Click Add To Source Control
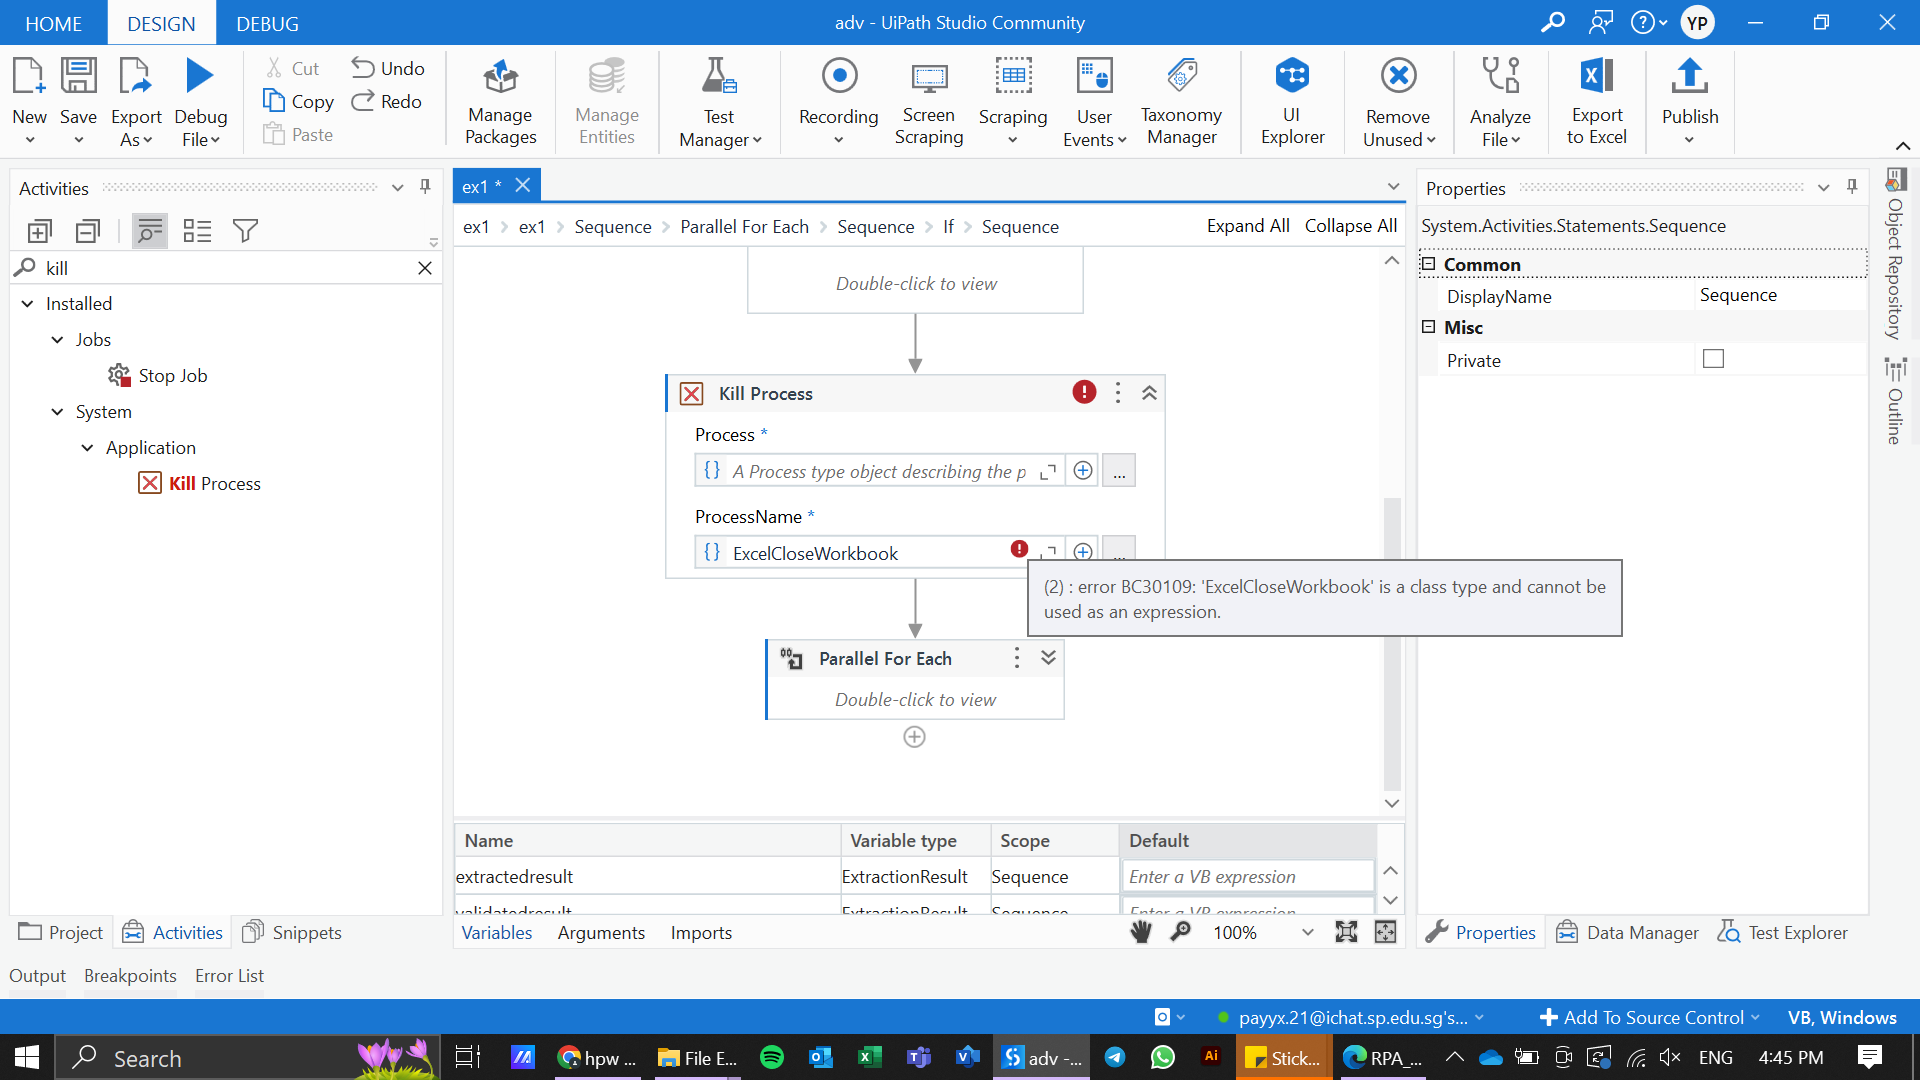The width and height of the screenshot is (1920, 1080). (x=1648, y=1017)
